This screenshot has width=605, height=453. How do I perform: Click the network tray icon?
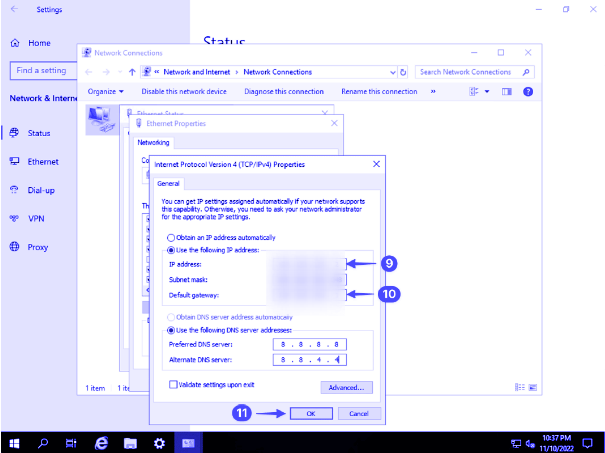click(515, 444)
